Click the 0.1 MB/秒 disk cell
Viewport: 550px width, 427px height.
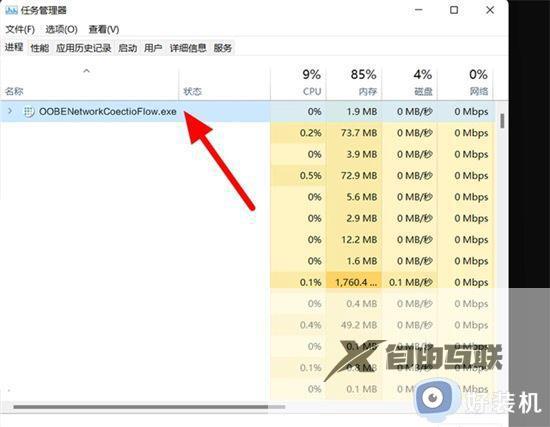pos(411,282)
